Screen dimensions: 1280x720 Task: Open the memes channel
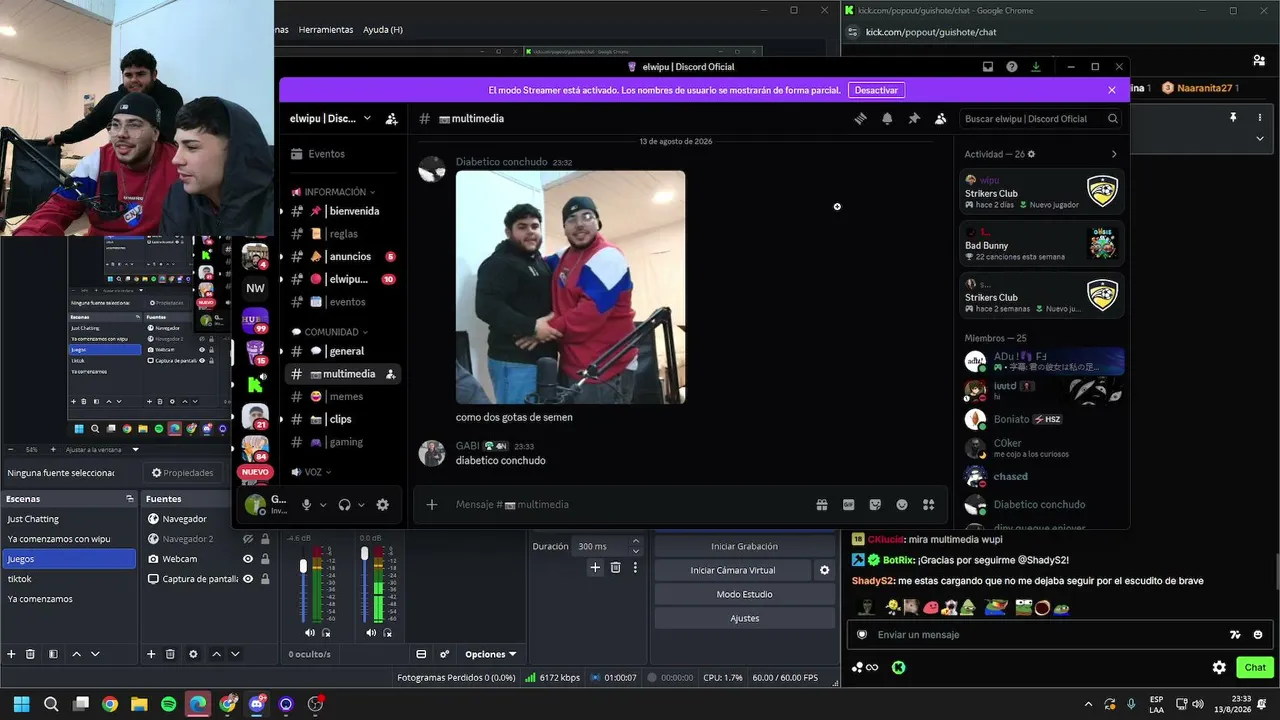tap(344, 397)
